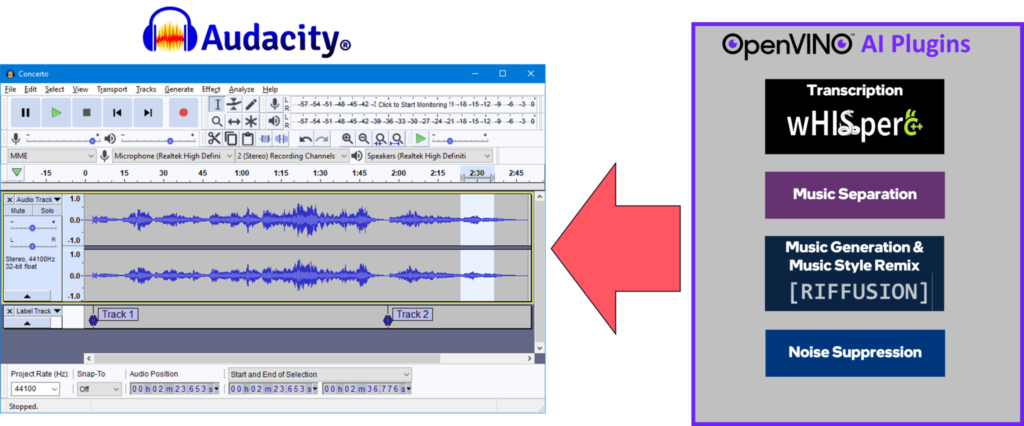Click the green Play button

pyautogui.click(x=56, y=113)
